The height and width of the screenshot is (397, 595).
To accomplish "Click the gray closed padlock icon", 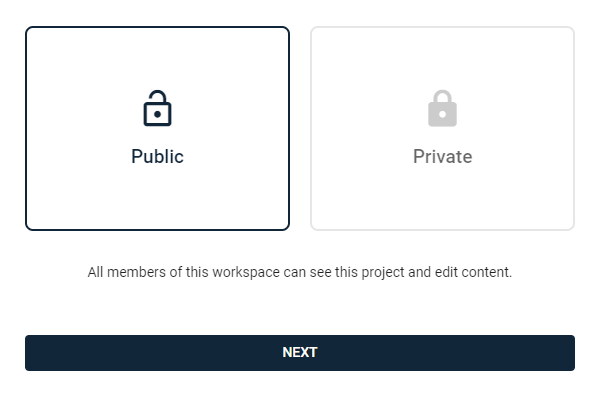I will [442, 108].
